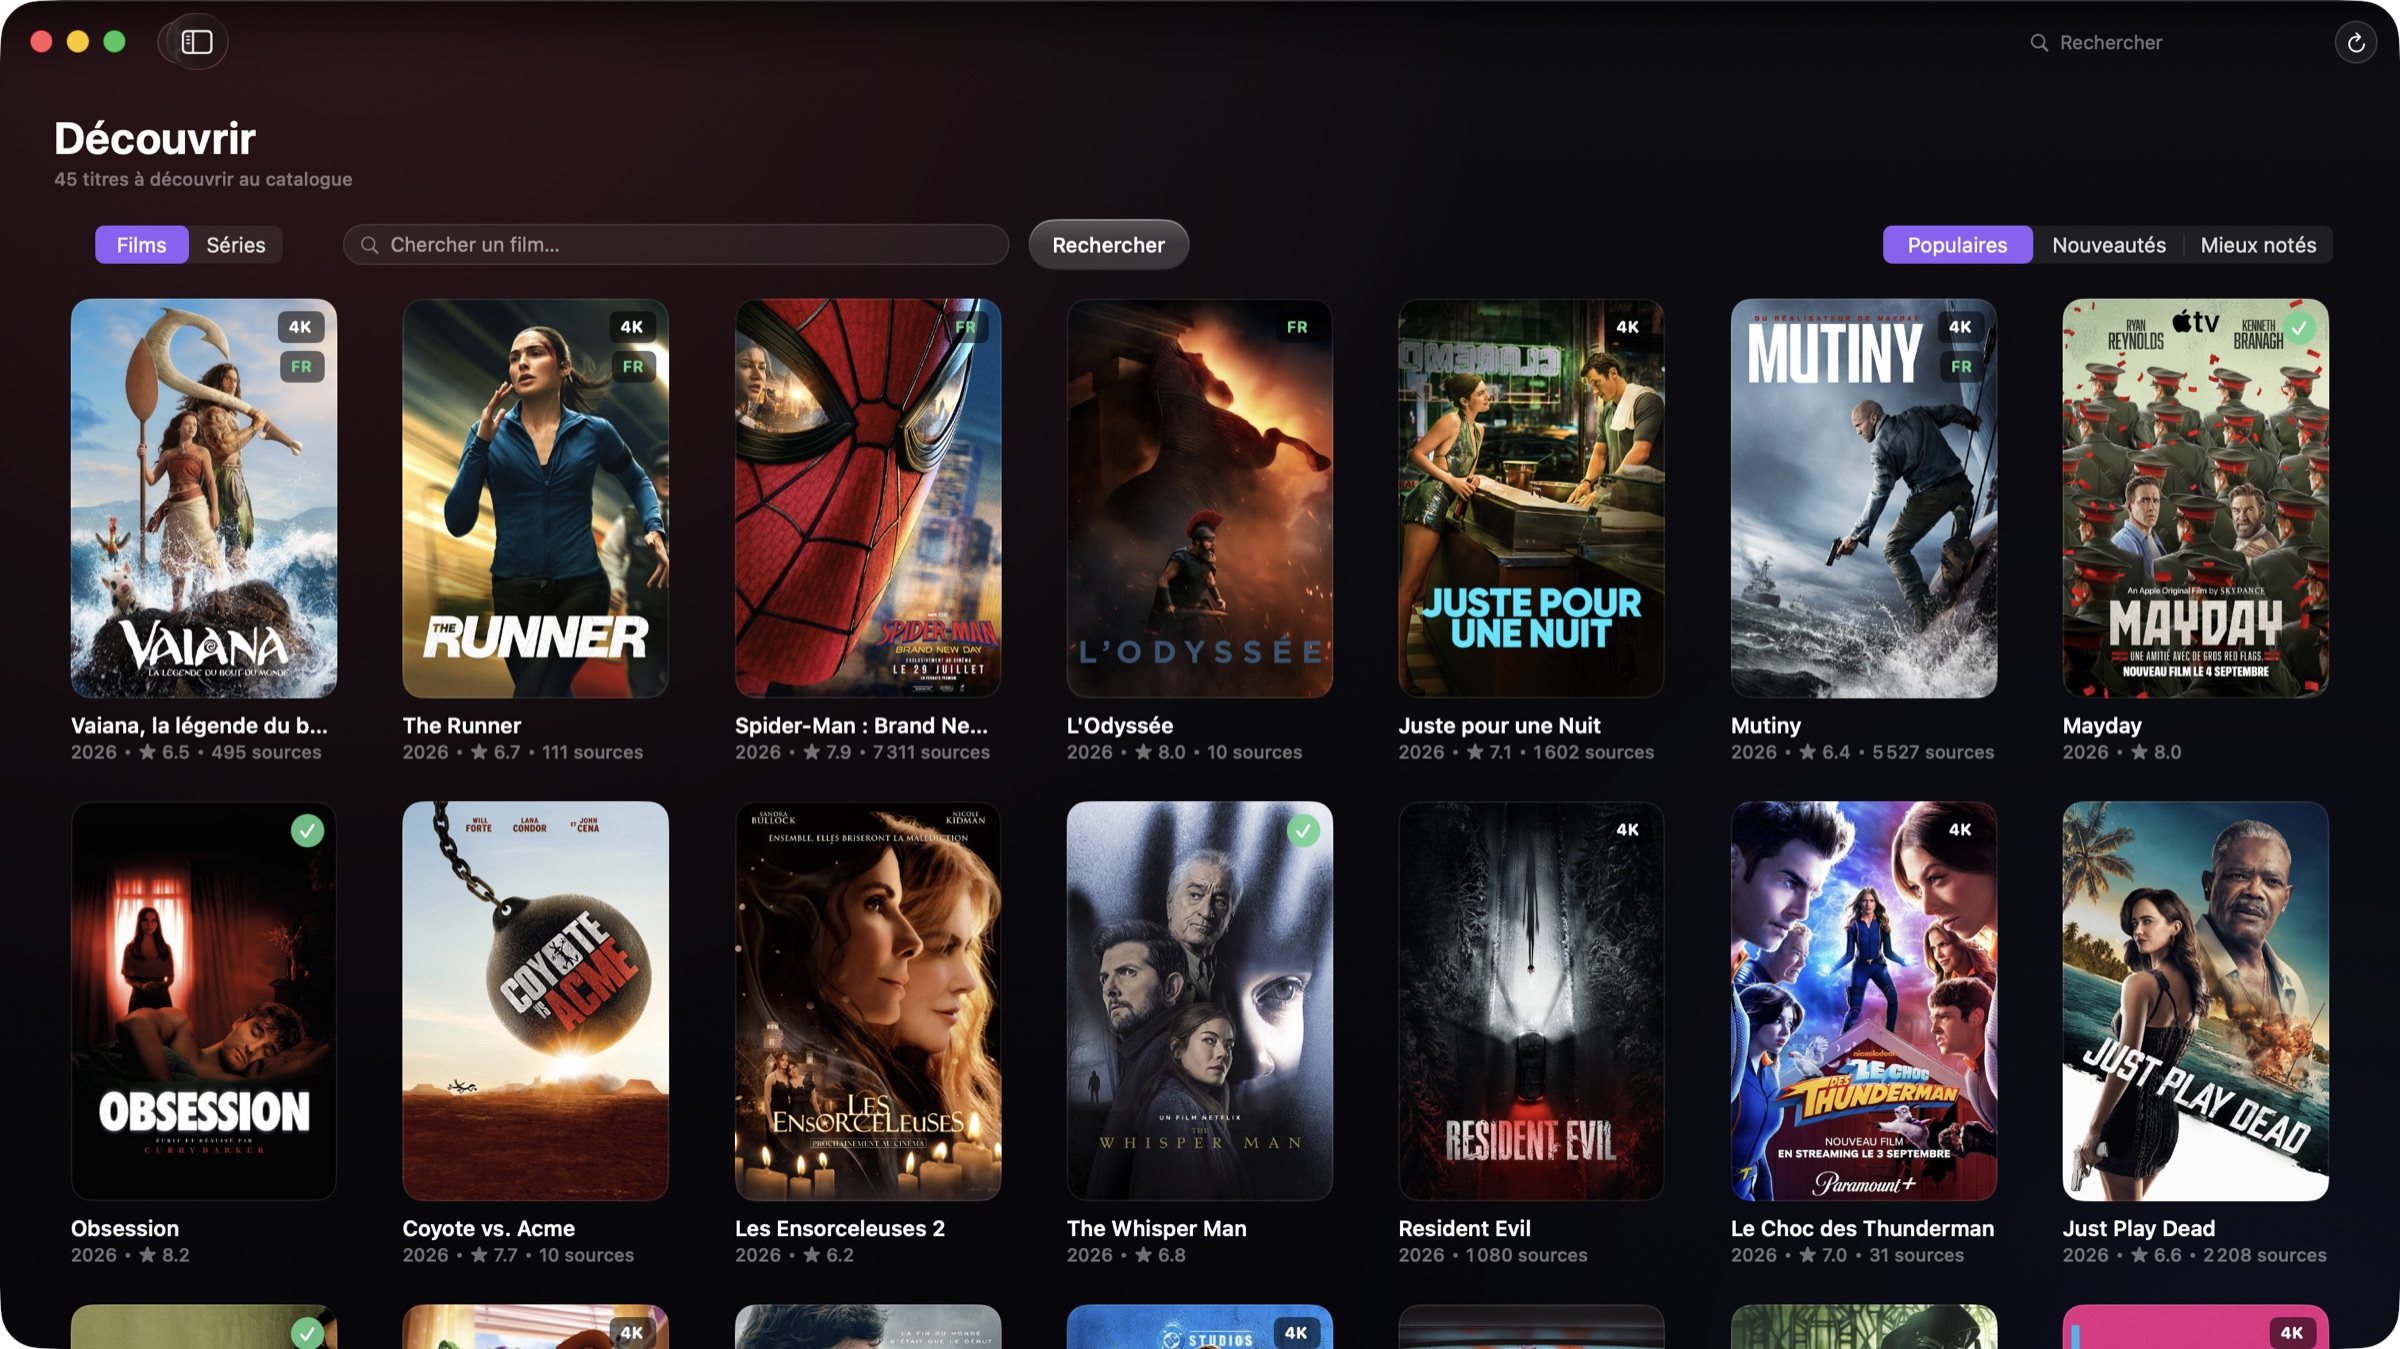Click the Rechercher button next to the film field
Image resolution: width=2400 pixels, height=1349 pixels.
[1108, 245]
